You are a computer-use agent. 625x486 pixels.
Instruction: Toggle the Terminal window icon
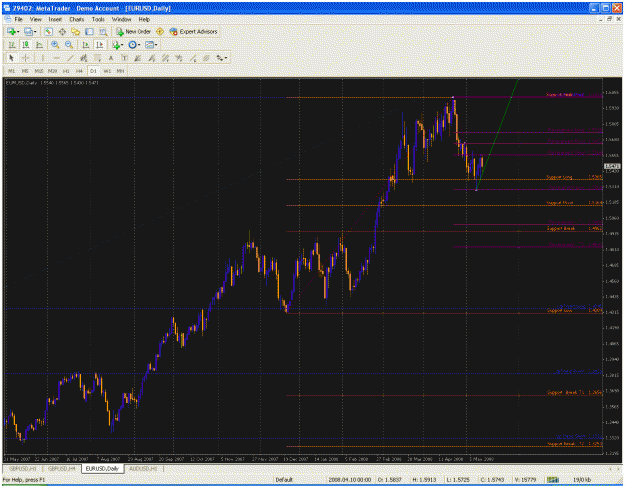pos(89,31)
